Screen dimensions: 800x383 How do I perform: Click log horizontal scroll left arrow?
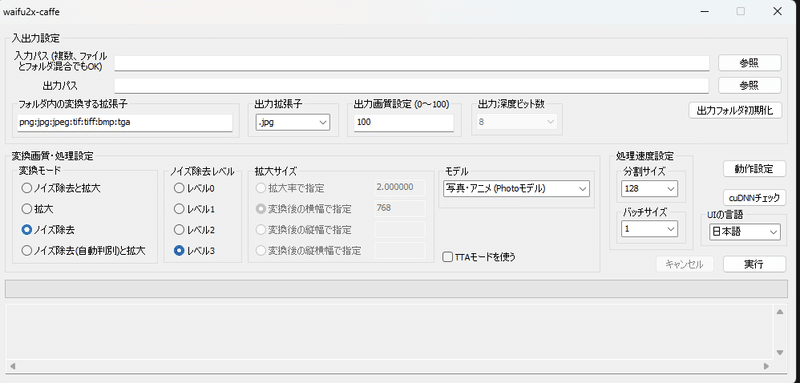tap(12, 366)
